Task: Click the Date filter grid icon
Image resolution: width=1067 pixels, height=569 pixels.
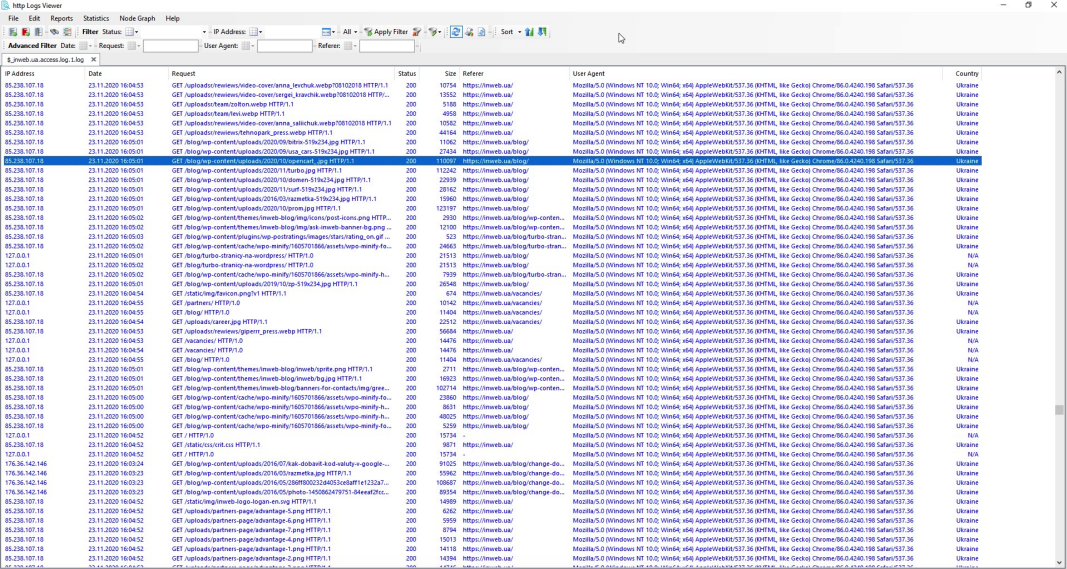Action: tap(84, 46)
